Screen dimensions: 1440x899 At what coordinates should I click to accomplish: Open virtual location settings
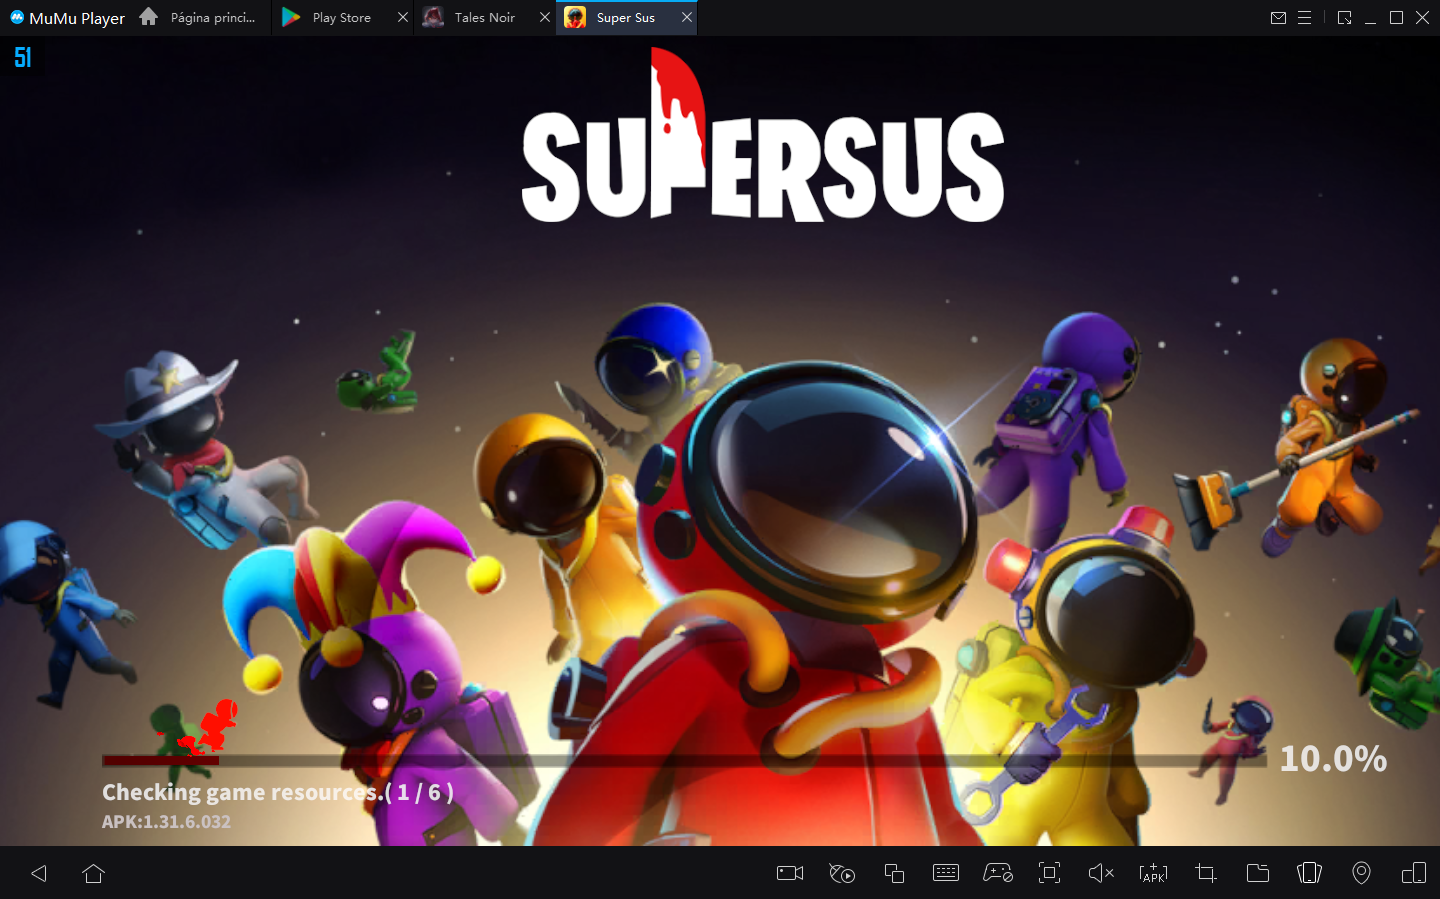(1361, 873)
